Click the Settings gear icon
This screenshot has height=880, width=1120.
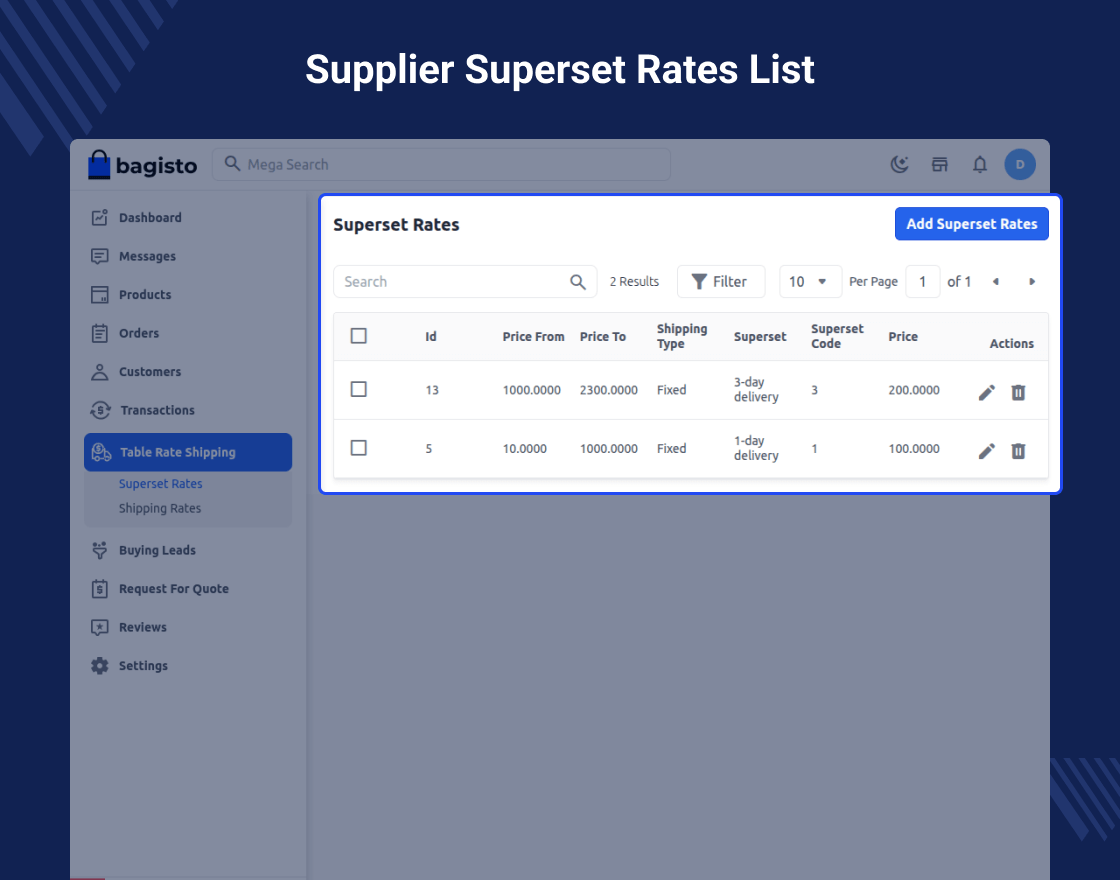tap(100, 666)
